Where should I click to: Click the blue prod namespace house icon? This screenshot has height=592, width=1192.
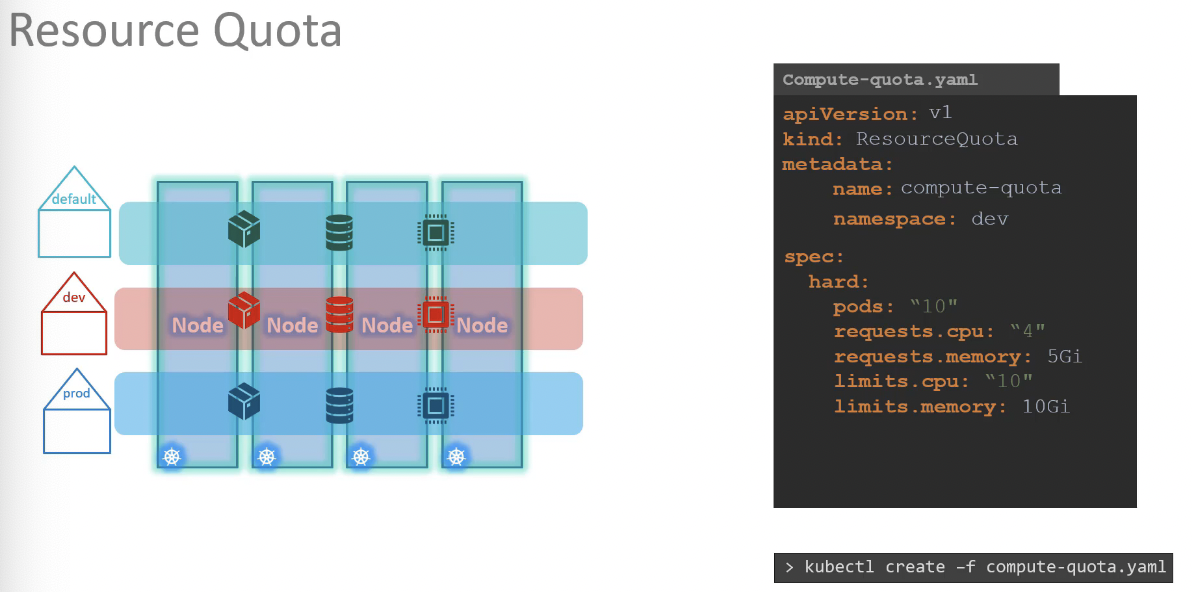coord(77,411)
